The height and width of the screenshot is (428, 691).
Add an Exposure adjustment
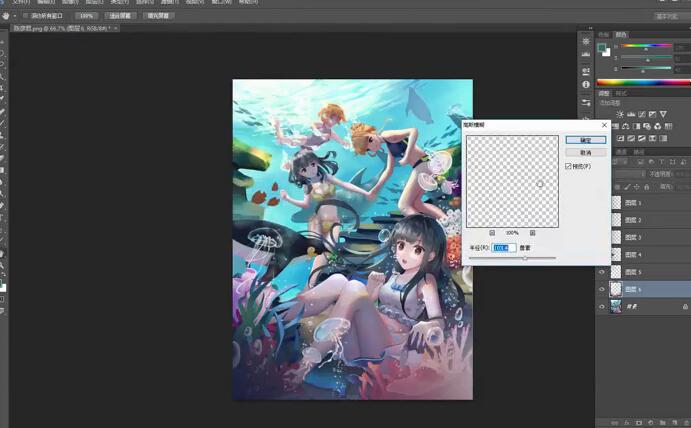click(x=653, y=114)
